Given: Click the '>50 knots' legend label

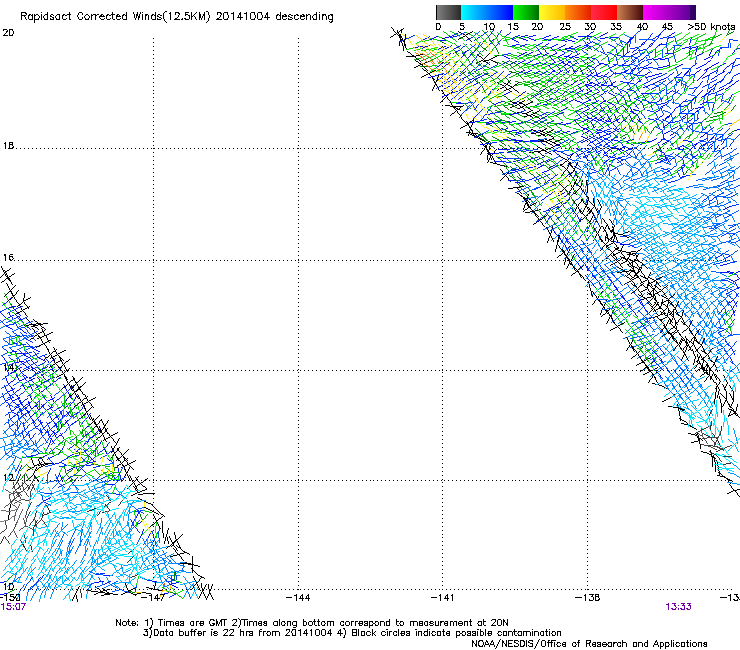Looking at the screenshot, I should point(711,27).
